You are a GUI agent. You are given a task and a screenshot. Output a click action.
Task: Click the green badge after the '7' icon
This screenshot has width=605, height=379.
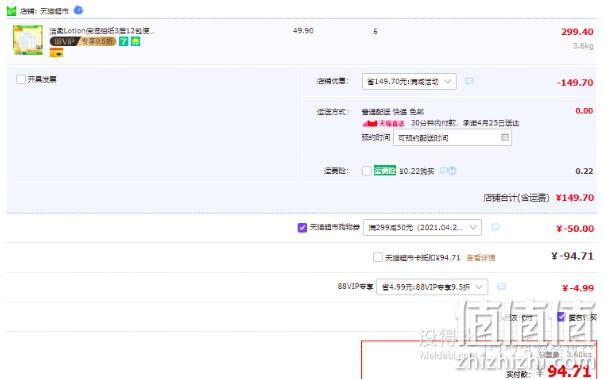(135, 41)
